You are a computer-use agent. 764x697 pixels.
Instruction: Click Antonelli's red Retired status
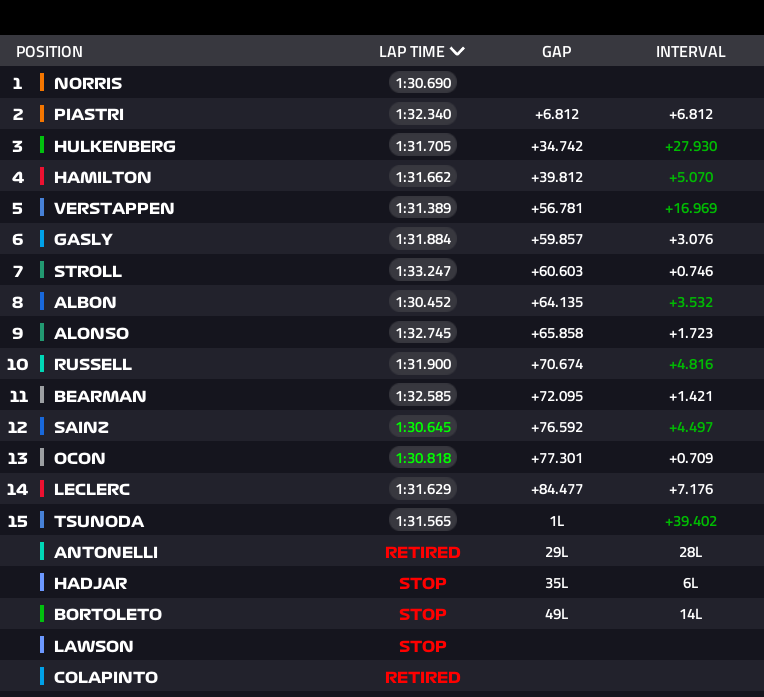(422, 552)
